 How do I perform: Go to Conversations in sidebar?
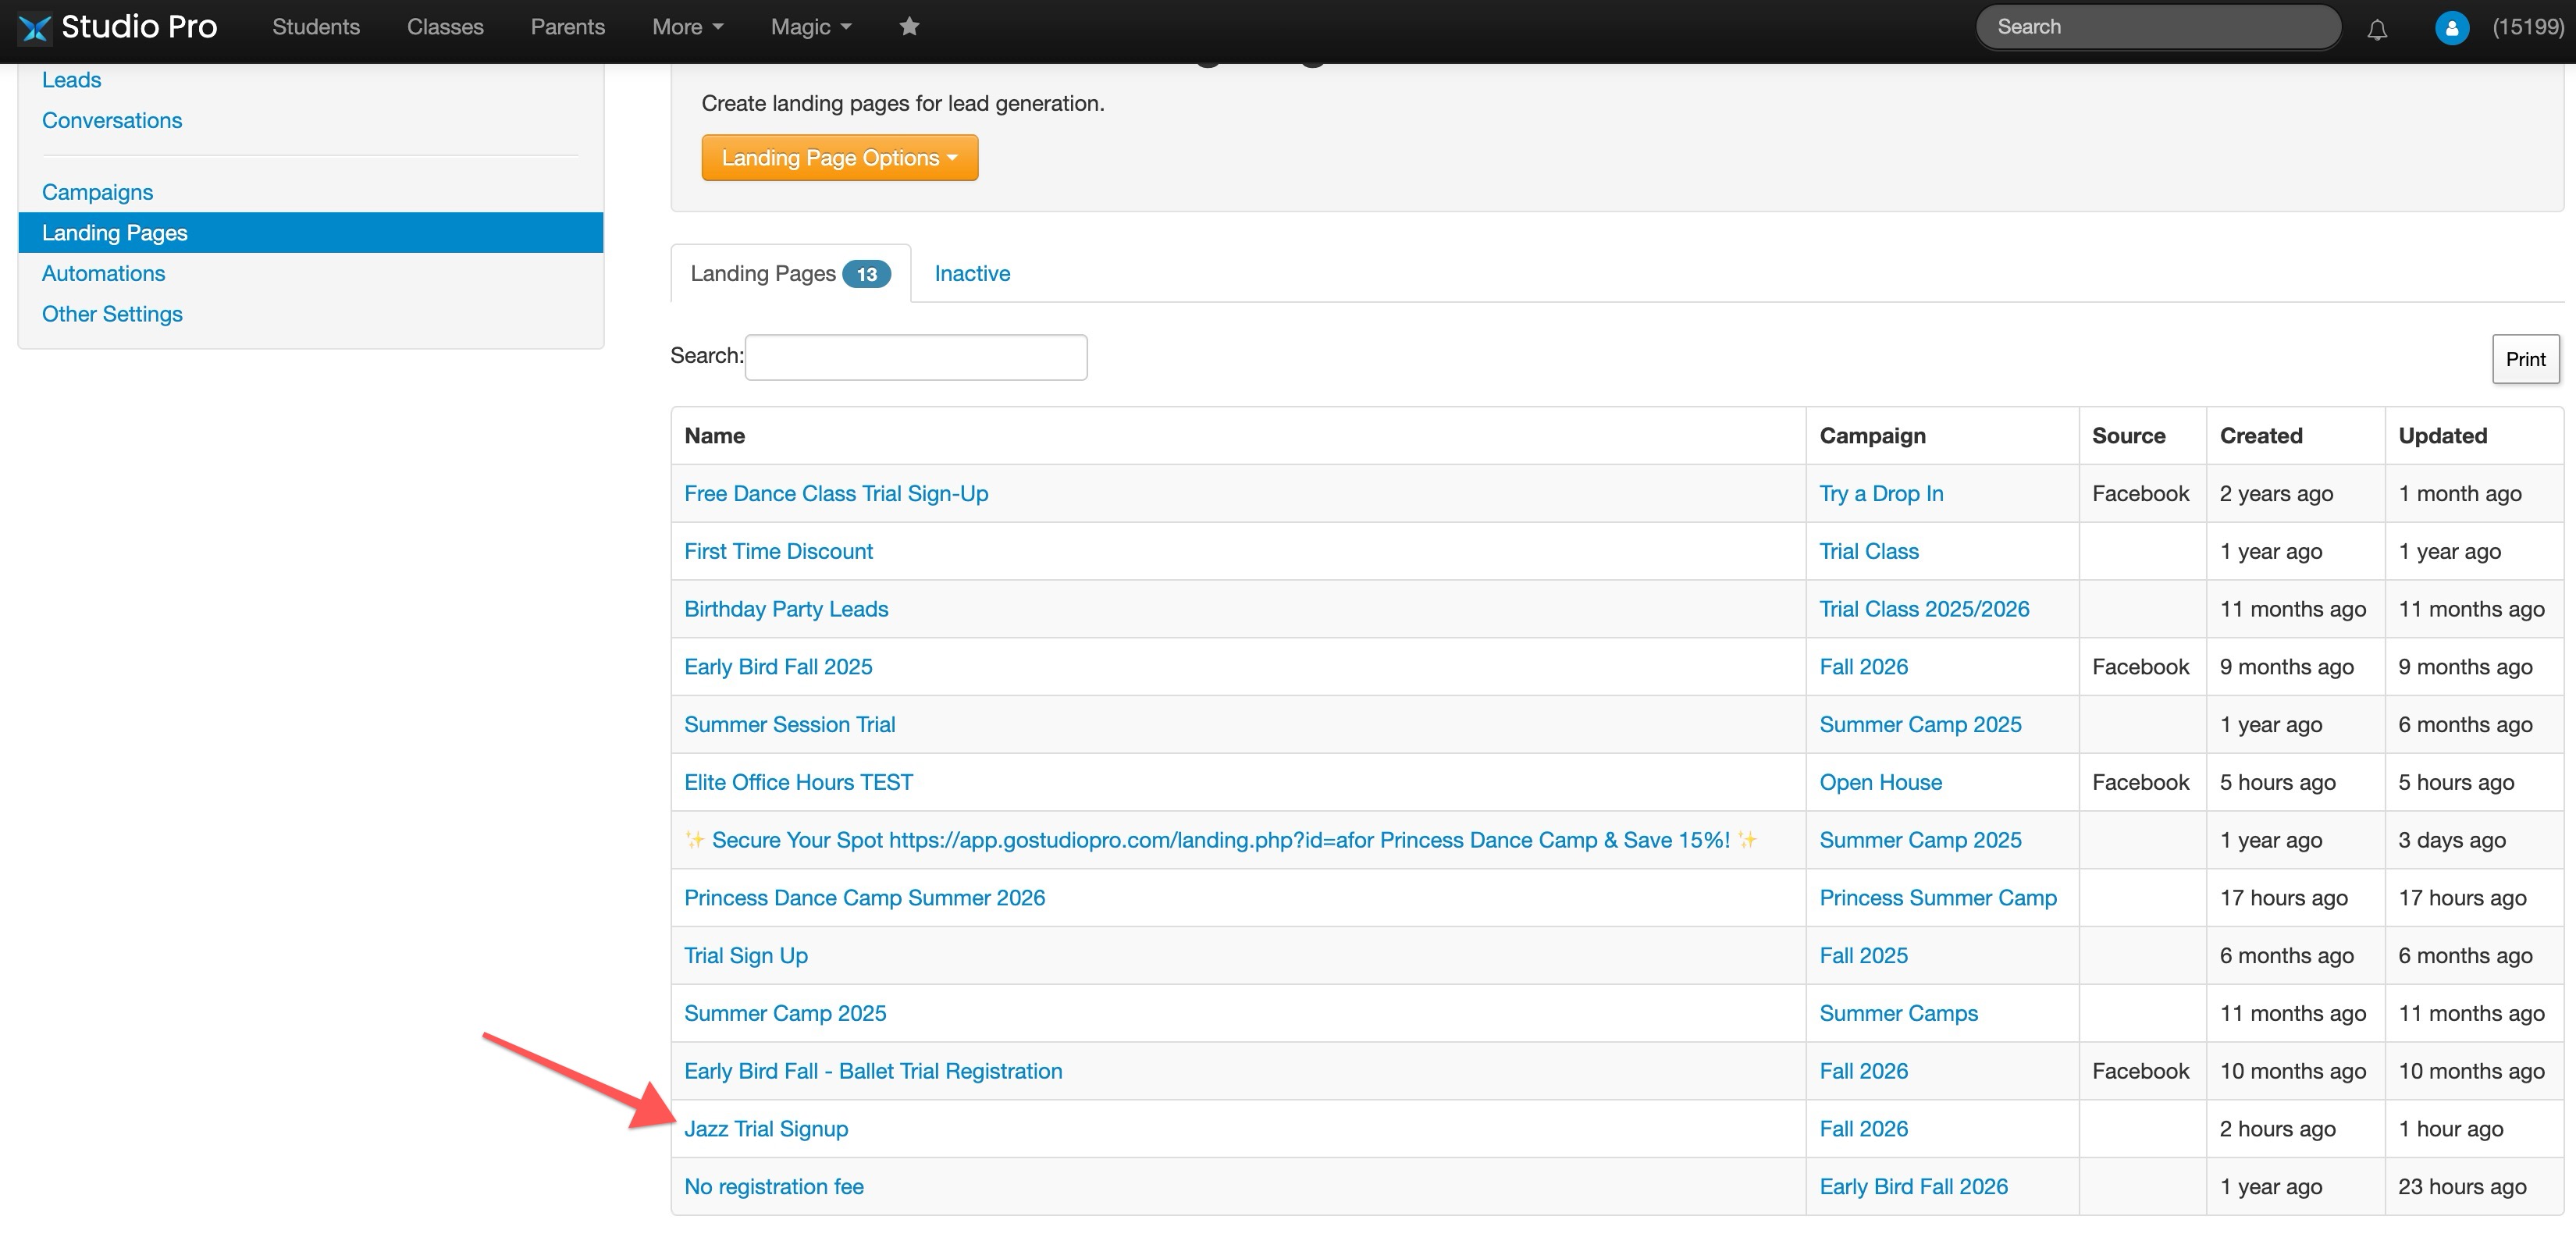tap(112, 121)
